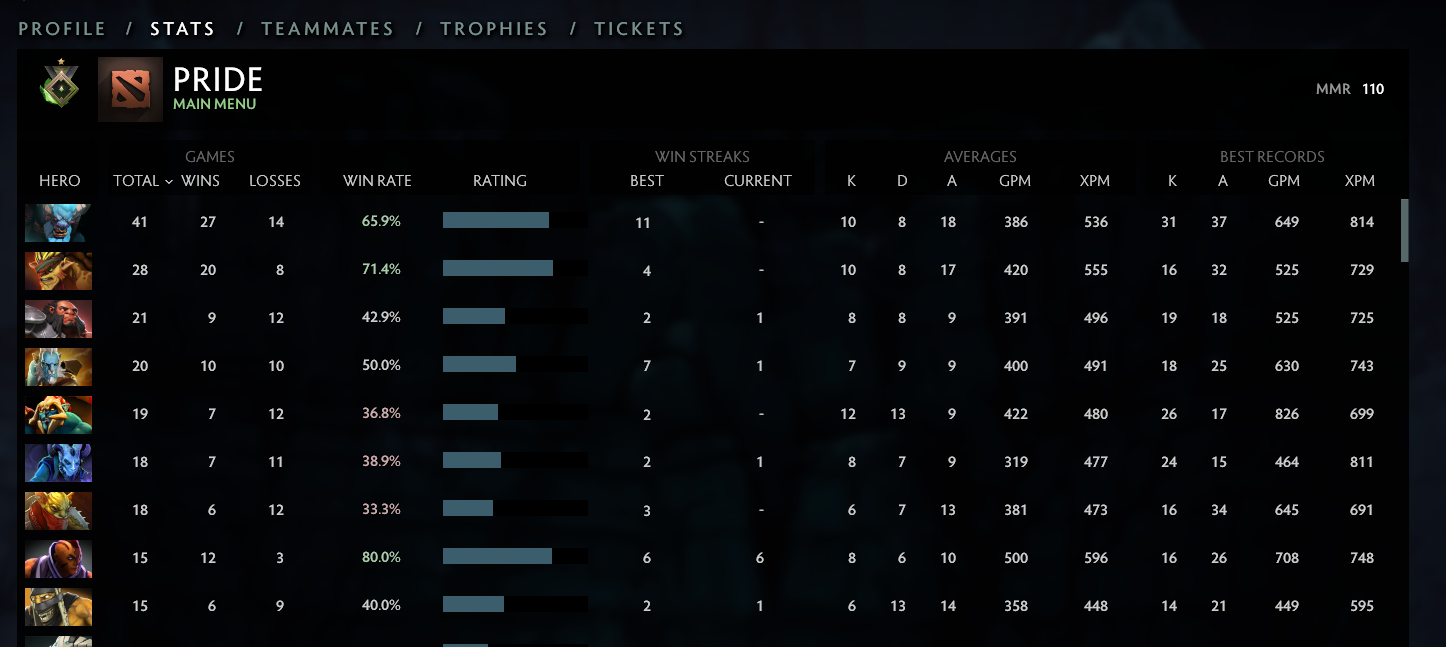View the TROPHIES tab
Viewport: 1446px width, 647px height.
pos(494,29)
